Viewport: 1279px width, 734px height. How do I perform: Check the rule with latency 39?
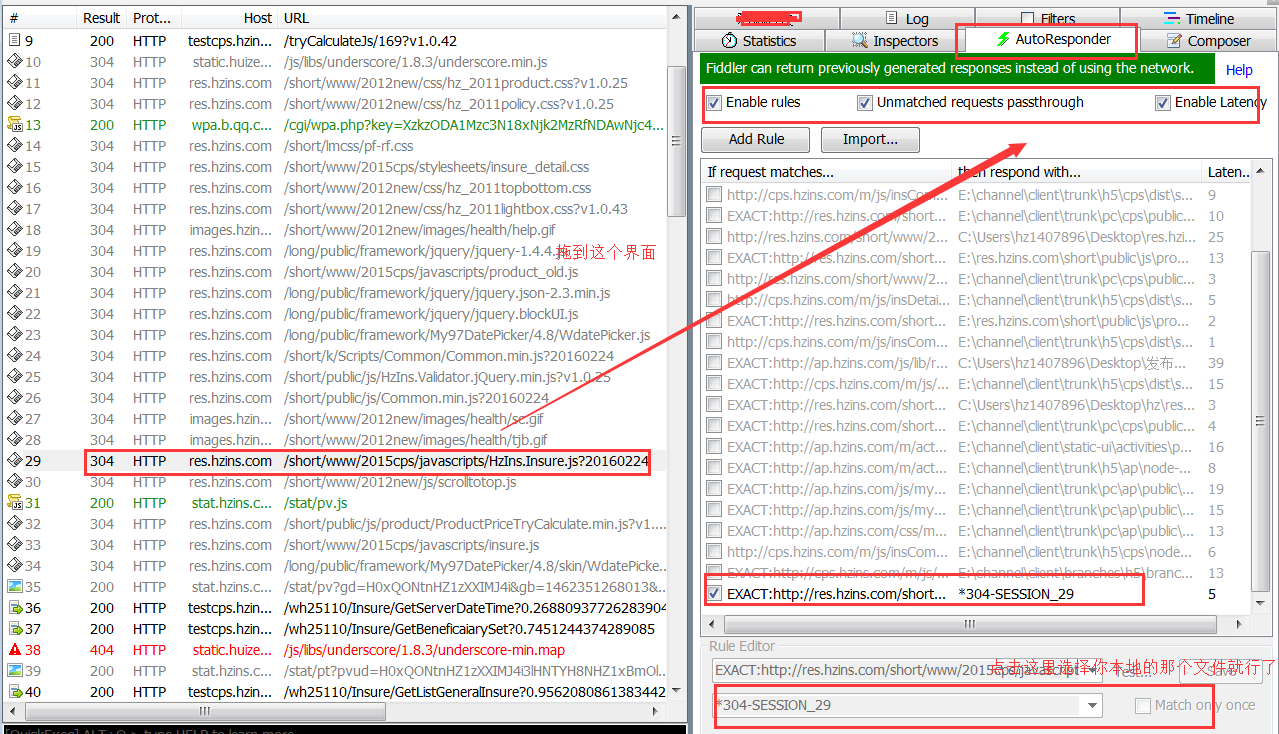714,363
